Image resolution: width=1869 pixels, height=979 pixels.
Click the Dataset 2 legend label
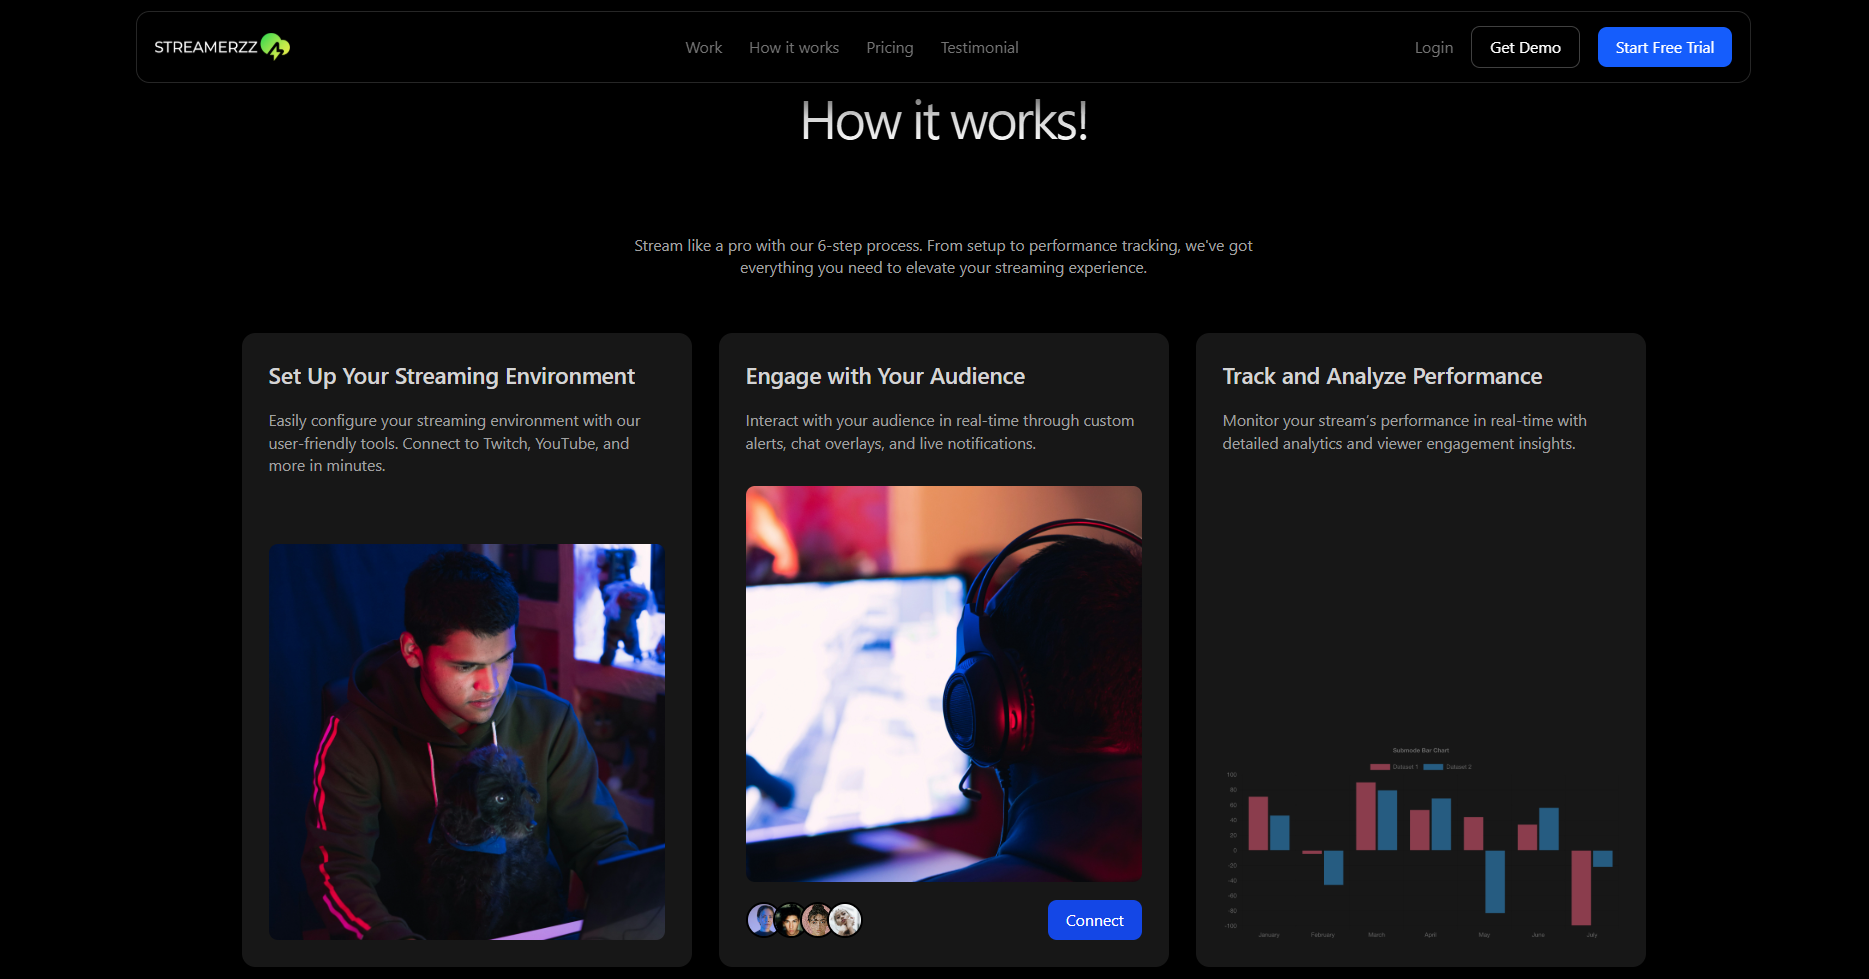pyautogui.click(x=1459, y=767)
